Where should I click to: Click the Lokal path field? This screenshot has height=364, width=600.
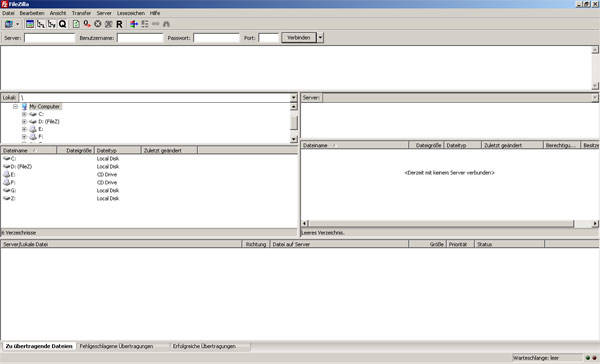point(155,98)
